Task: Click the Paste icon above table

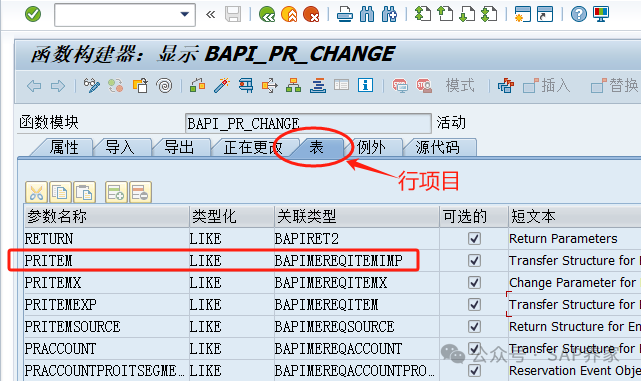Action: tap(84, 192)
